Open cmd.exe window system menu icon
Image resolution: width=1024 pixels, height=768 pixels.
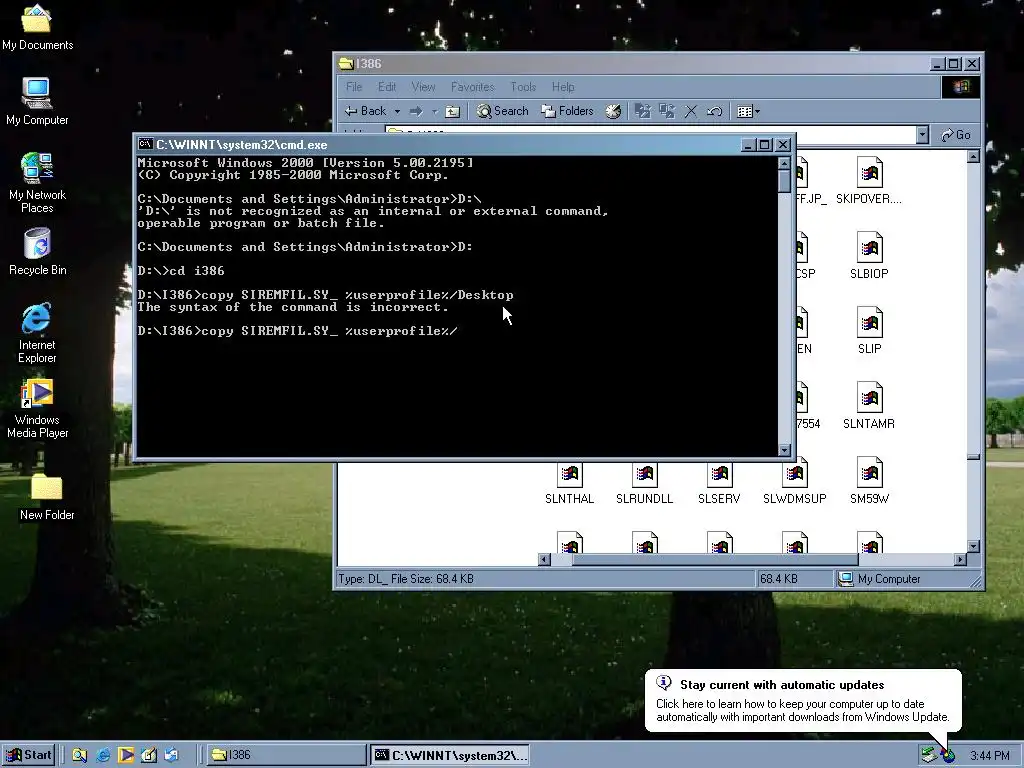[x=146, y=144]
